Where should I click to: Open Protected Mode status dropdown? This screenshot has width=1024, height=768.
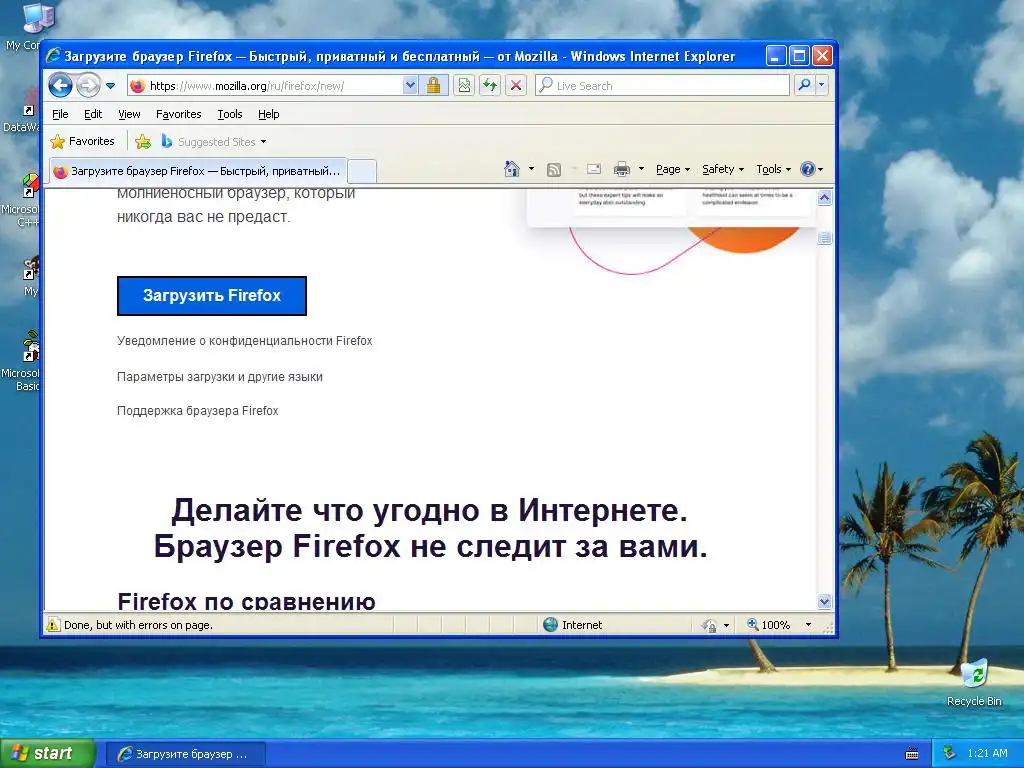pyautogui.click(x=715, y=625)
